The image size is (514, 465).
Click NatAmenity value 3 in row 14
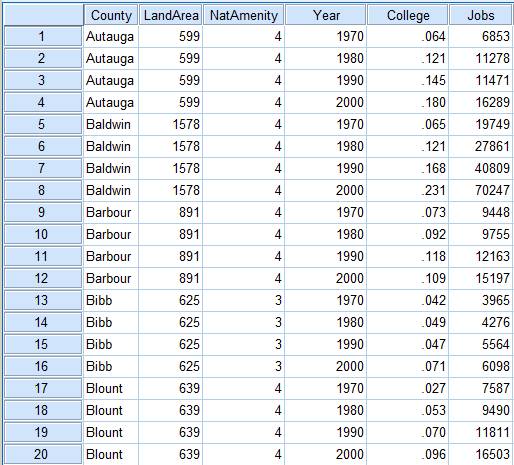pyautogui.click(x=243, y=322)
